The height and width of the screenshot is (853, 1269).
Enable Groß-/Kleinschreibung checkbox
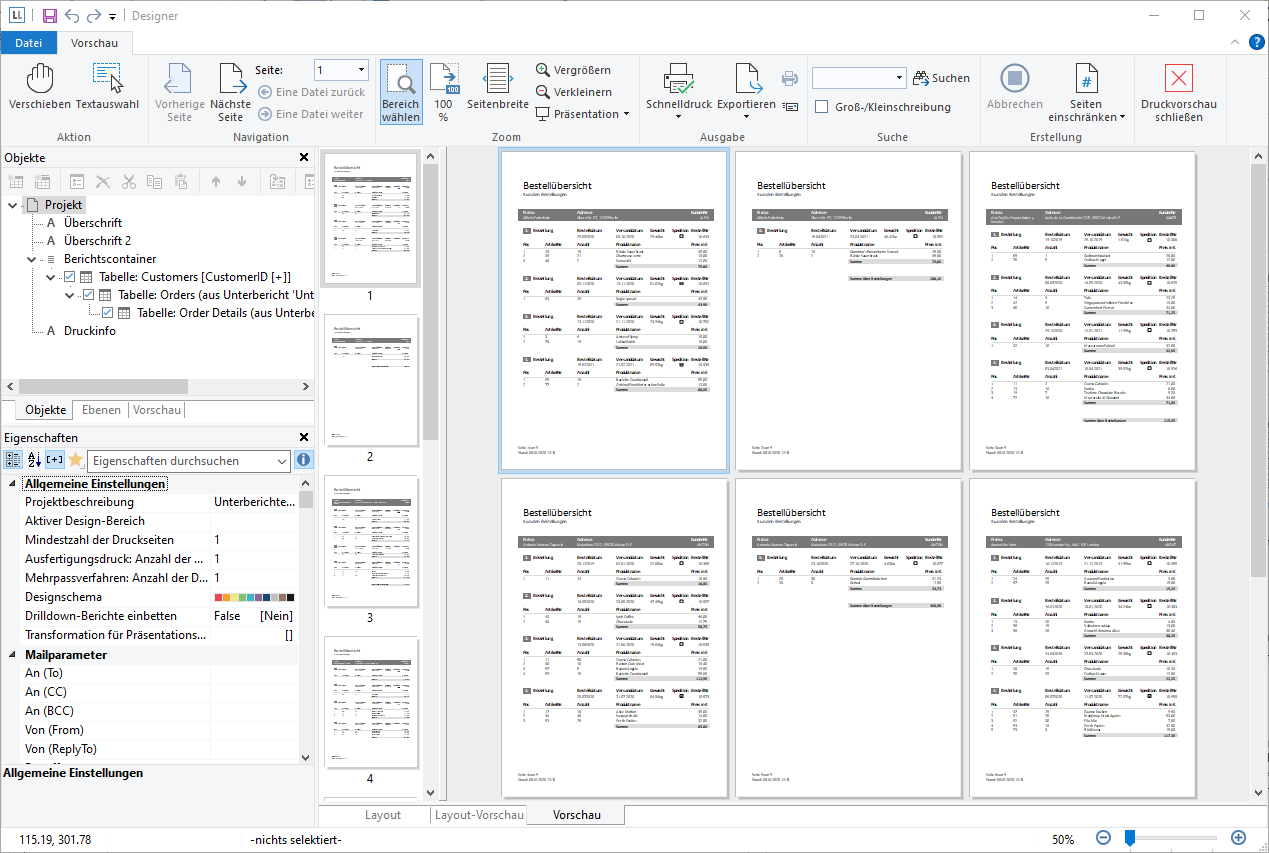click(821, 107)
